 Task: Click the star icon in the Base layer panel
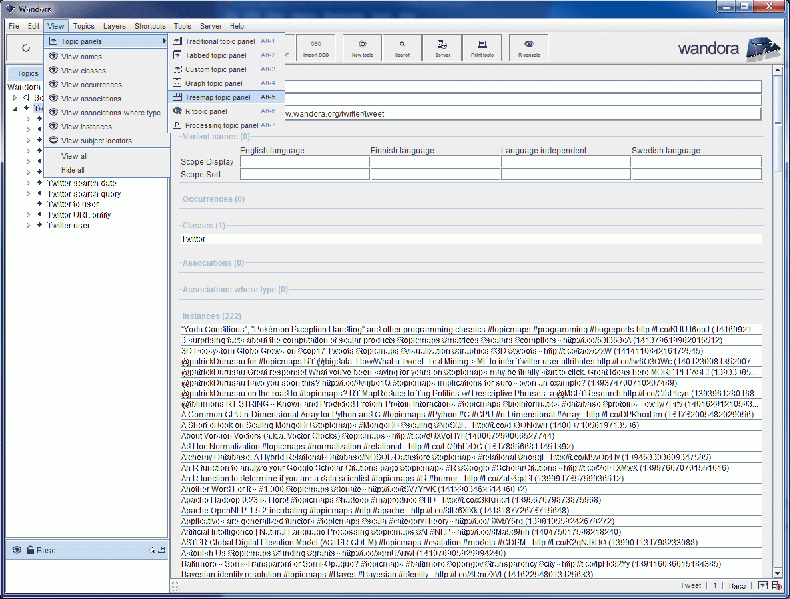pos(151,550)
